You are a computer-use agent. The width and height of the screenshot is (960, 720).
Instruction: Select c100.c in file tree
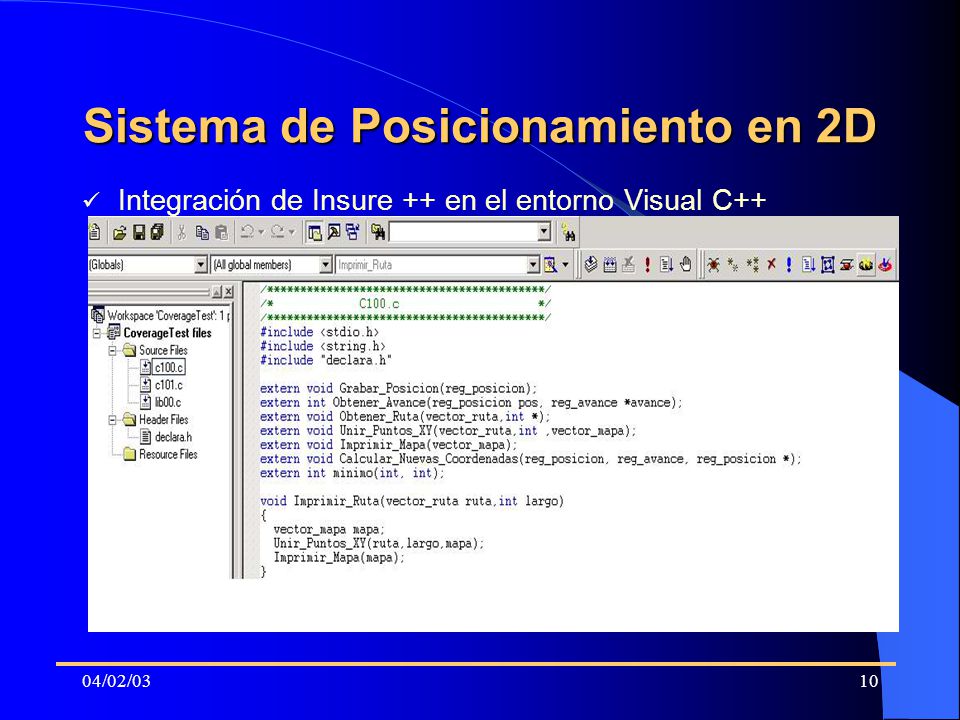pos(168,367)
